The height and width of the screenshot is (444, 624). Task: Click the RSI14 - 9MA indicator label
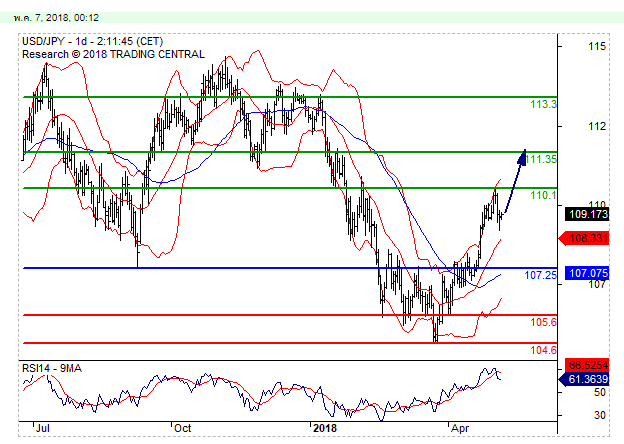(x=52, y=368)
